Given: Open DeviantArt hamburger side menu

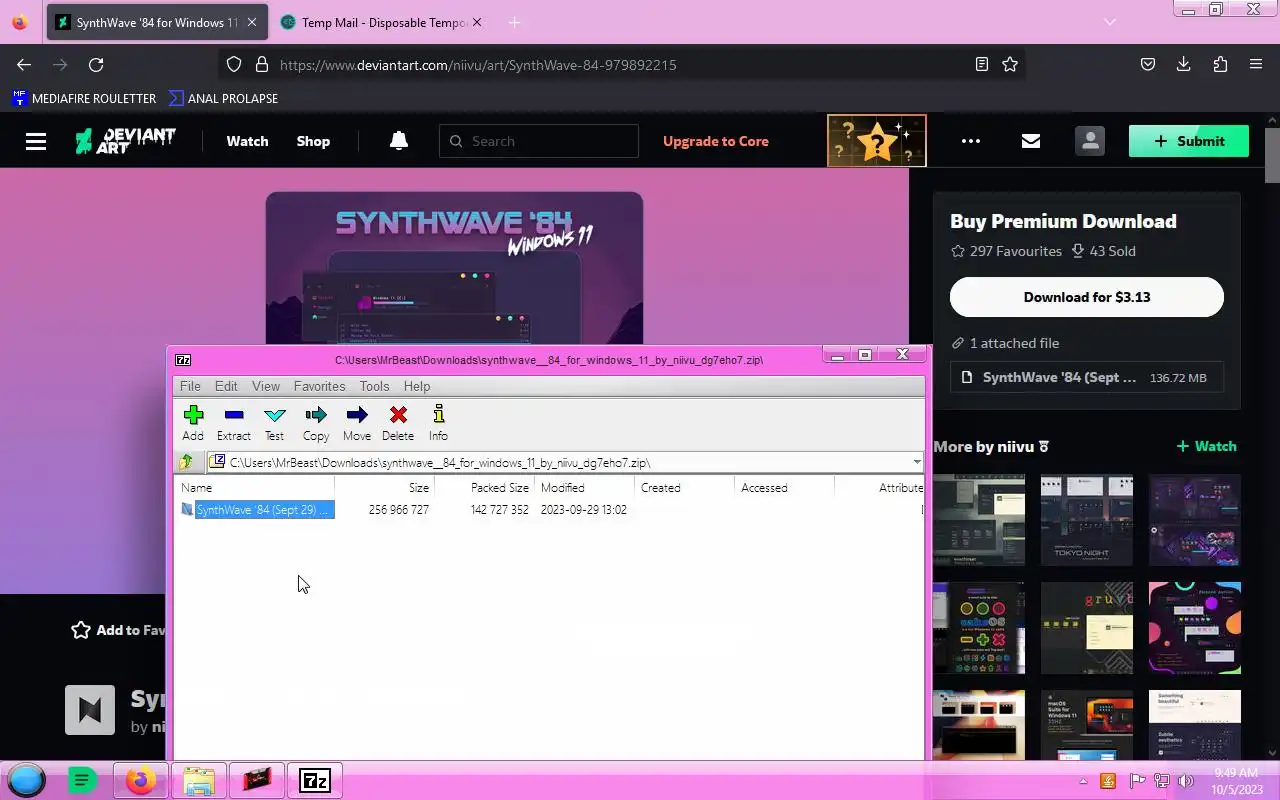Looking at the screenshot, I should point(36,141).
